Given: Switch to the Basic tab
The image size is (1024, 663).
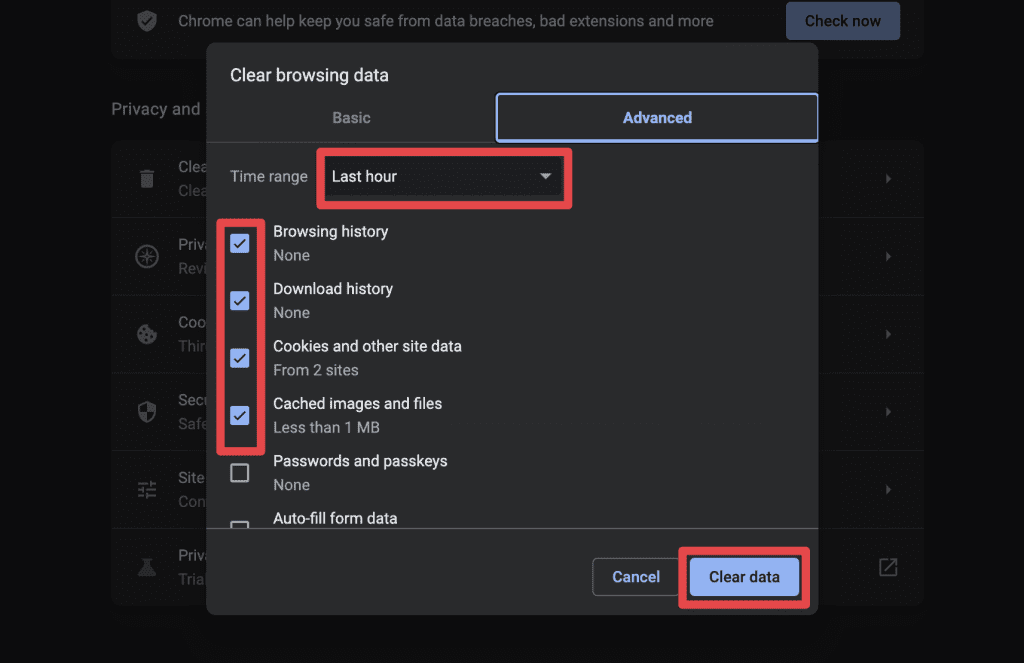Looking at the screenshot, I should tap(351, 118).
